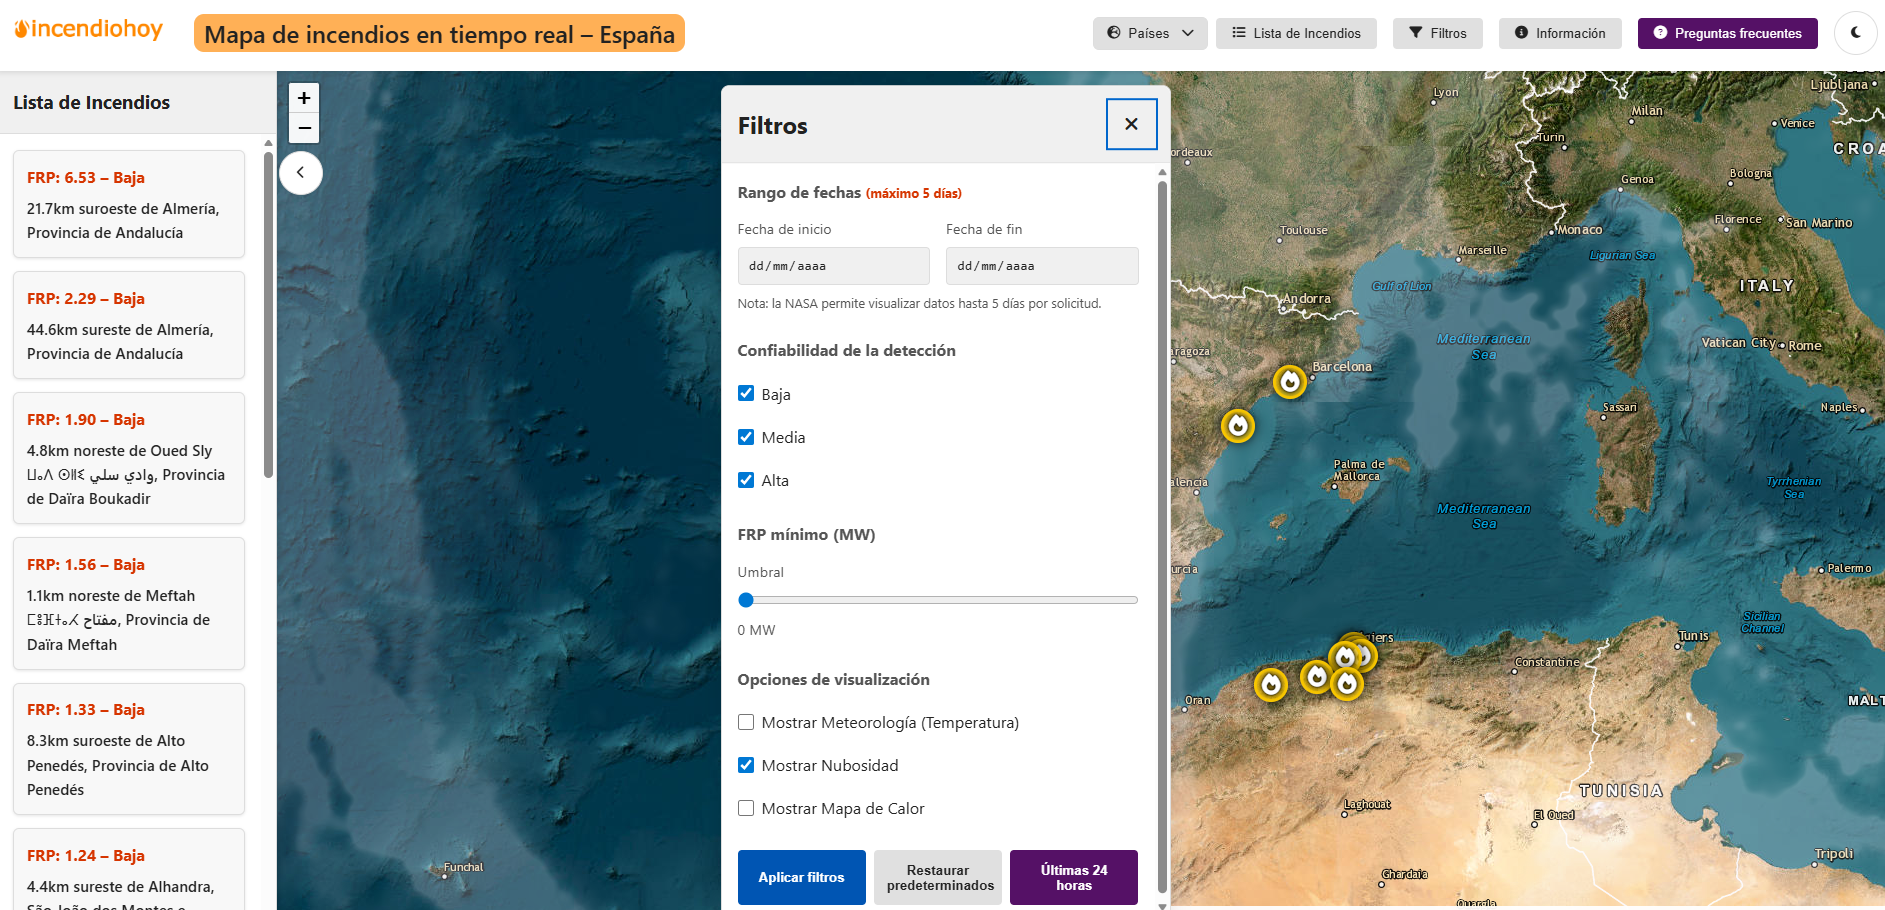Collapse the fire list sidebar arrow
Image resolution: width=1885 pixels, height=910 pixels.
coord(301,173)
